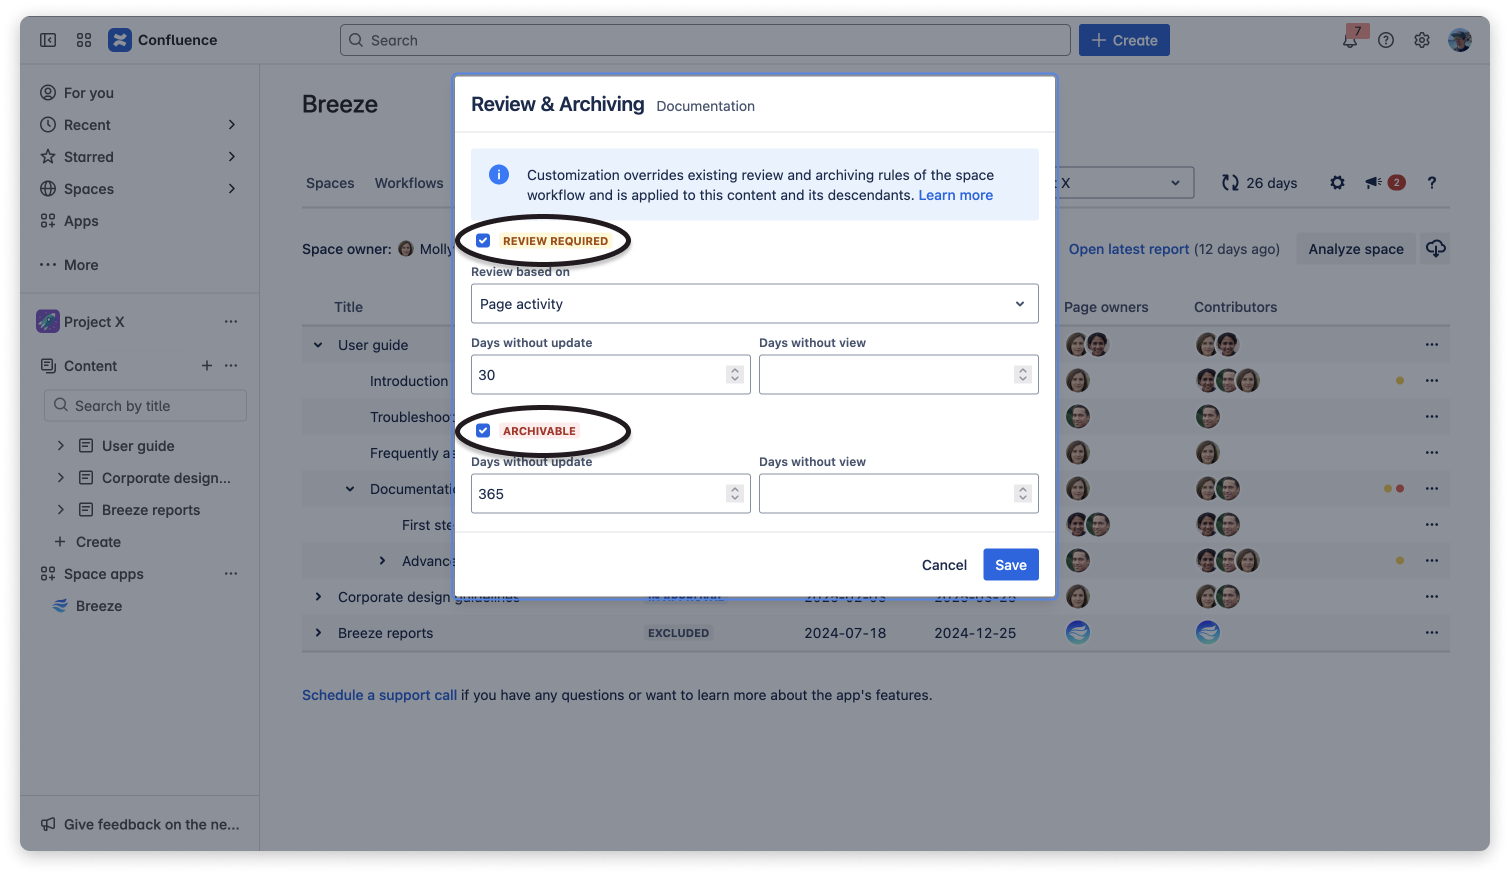The width and height of the screenshot is (1510, 875).
Task: Select the EXCLUDED status of Breeze reports
Action: 678,633
